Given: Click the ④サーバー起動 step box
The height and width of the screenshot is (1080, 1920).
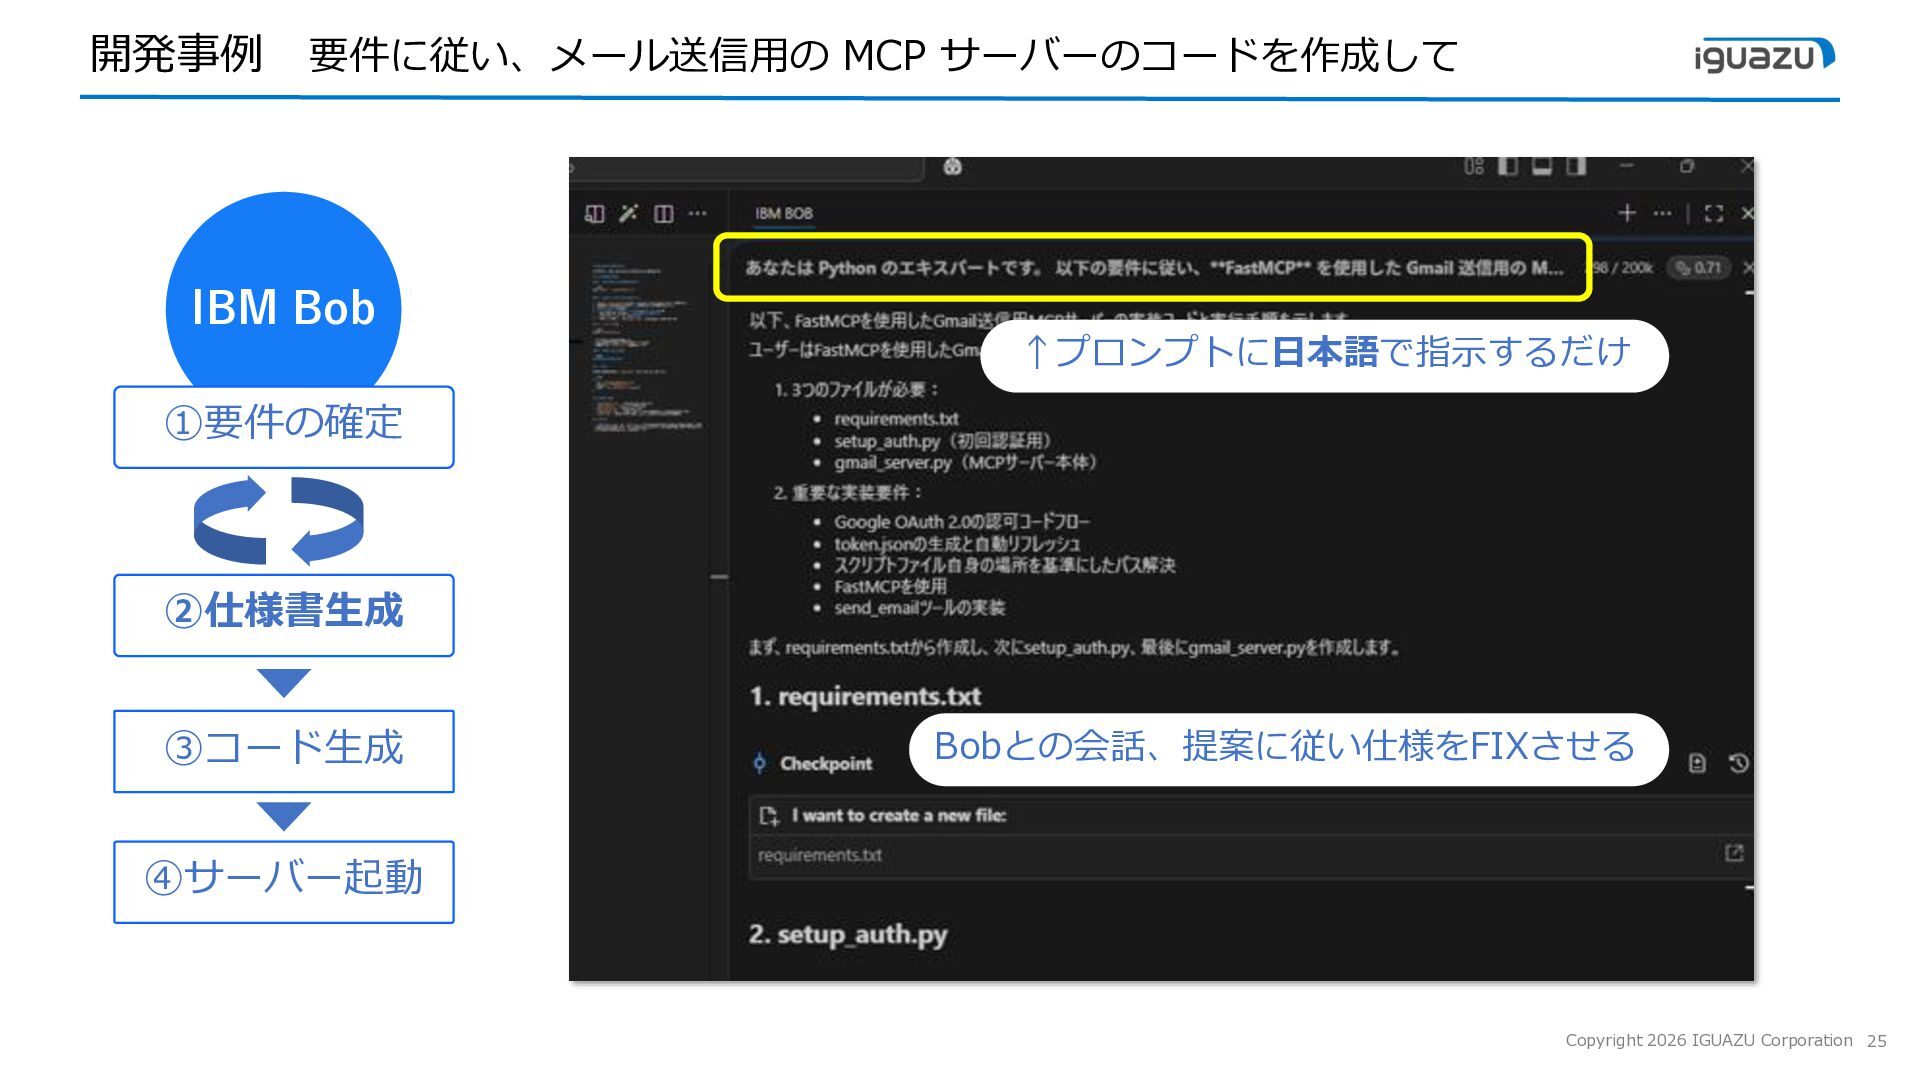Looking at the screenshot, I should 284,881.
